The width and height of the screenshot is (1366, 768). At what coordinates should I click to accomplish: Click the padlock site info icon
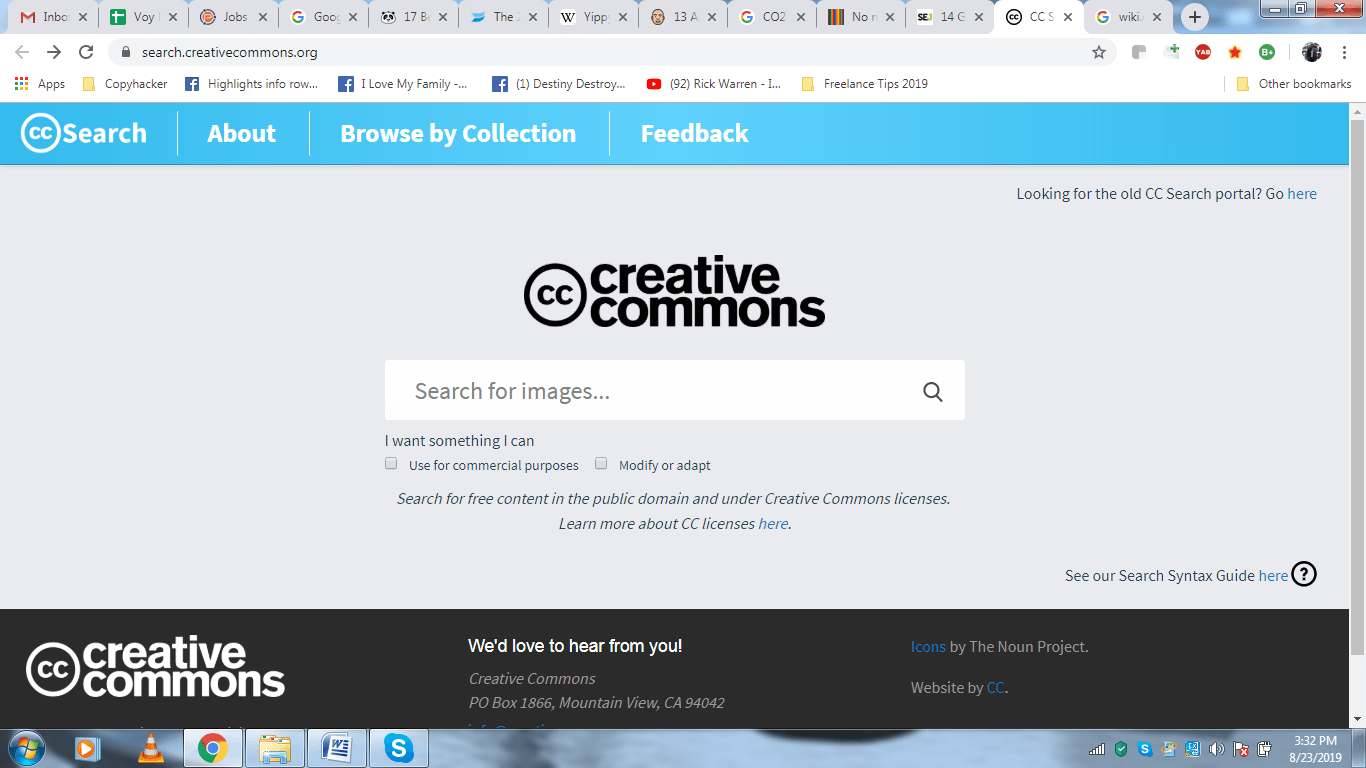click(x=125, y=52)
